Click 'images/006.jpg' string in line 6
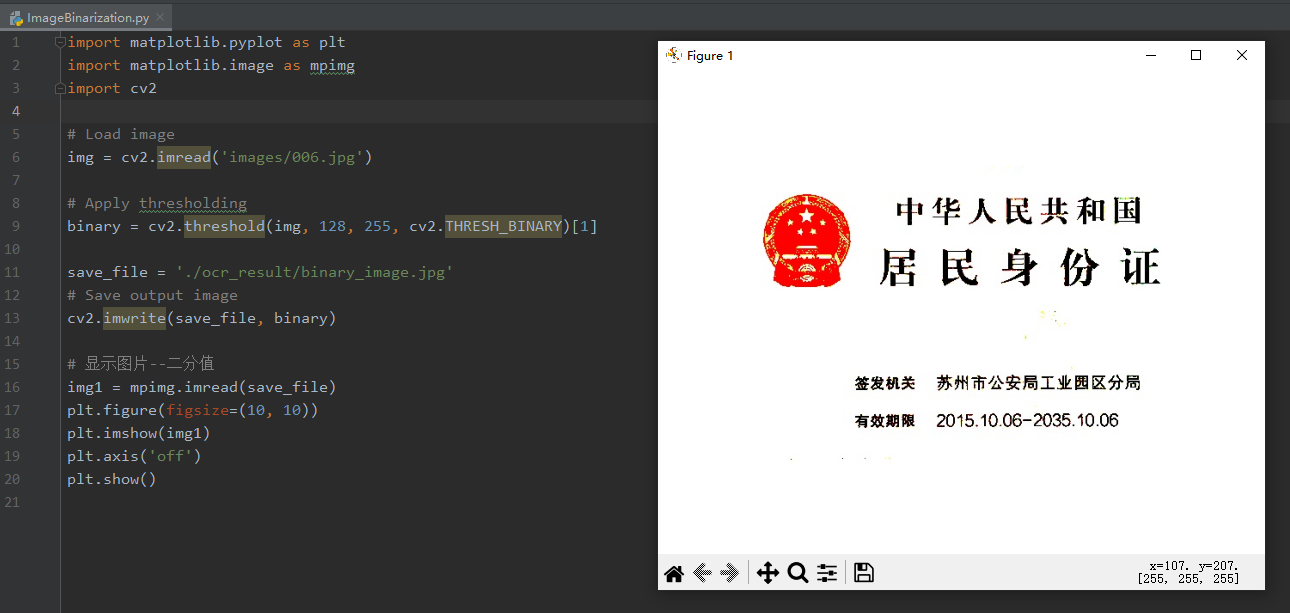1290x613 pixels. [292, 157]
